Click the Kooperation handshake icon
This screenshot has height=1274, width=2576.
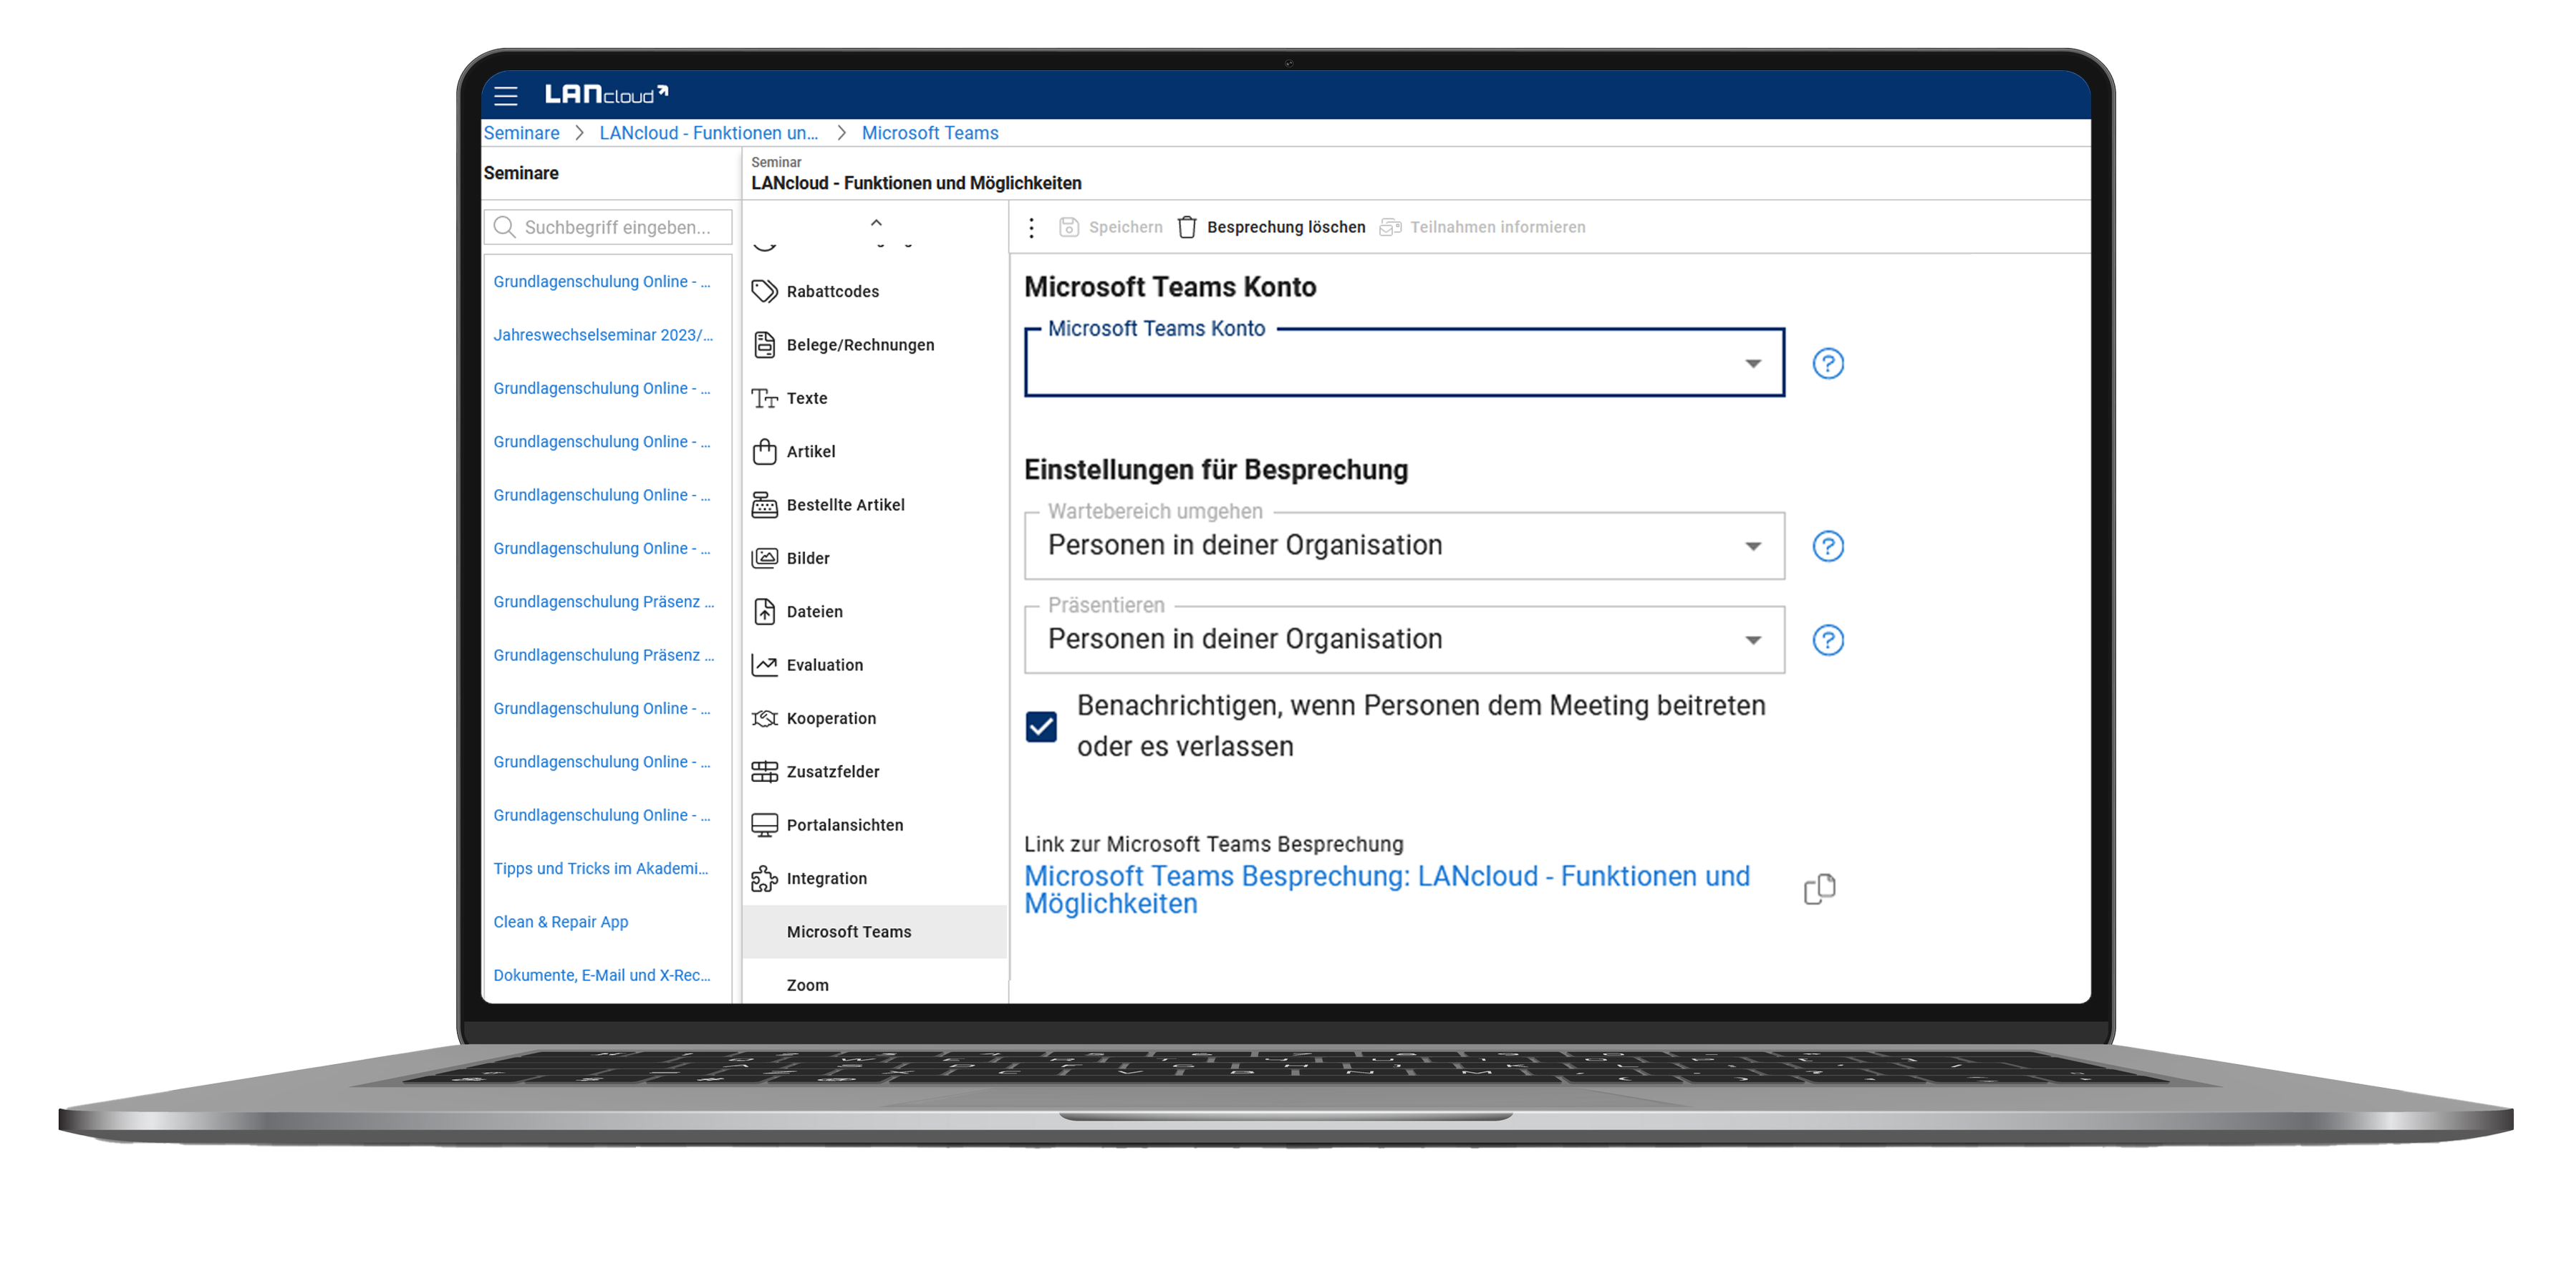(x=764, y=718)
